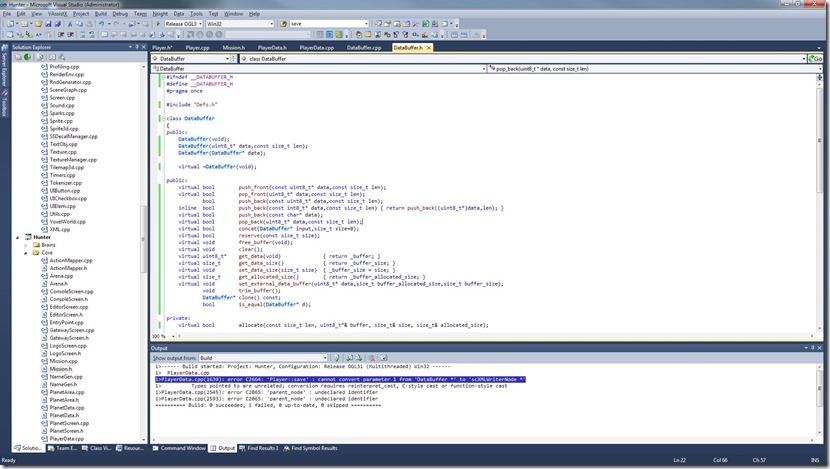830x469 pixels.
Task: Open the File menu
Action: (7, 14)
